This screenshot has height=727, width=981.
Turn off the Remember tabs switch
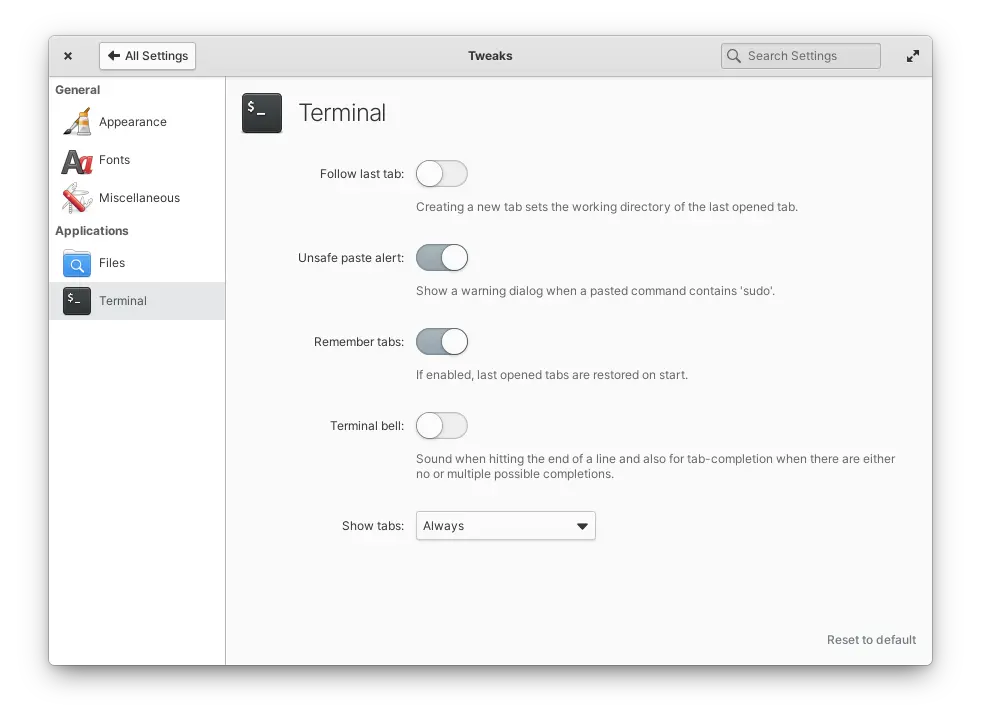coord(441,342)
